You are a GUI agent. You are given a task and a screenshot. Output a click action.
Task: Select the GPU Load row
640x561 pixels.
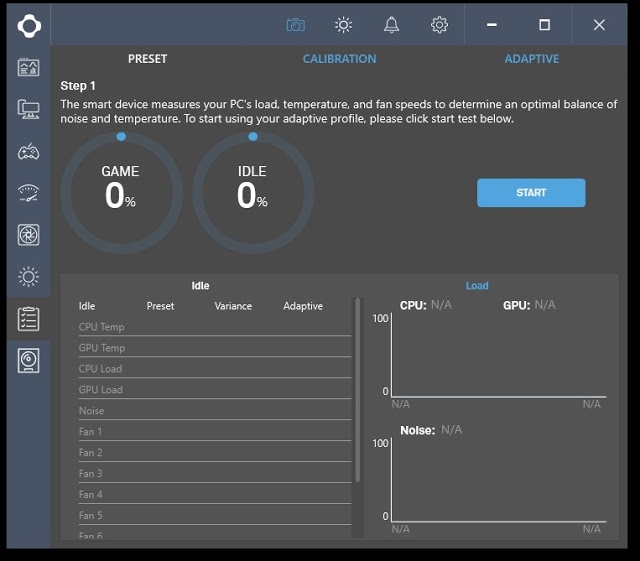pos(215,390)
